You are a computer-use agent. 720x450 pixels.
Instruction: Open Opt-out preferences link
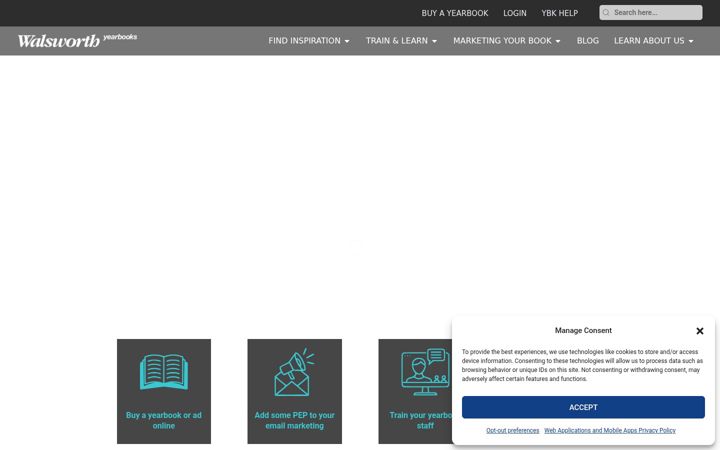(x=512, y=431)
